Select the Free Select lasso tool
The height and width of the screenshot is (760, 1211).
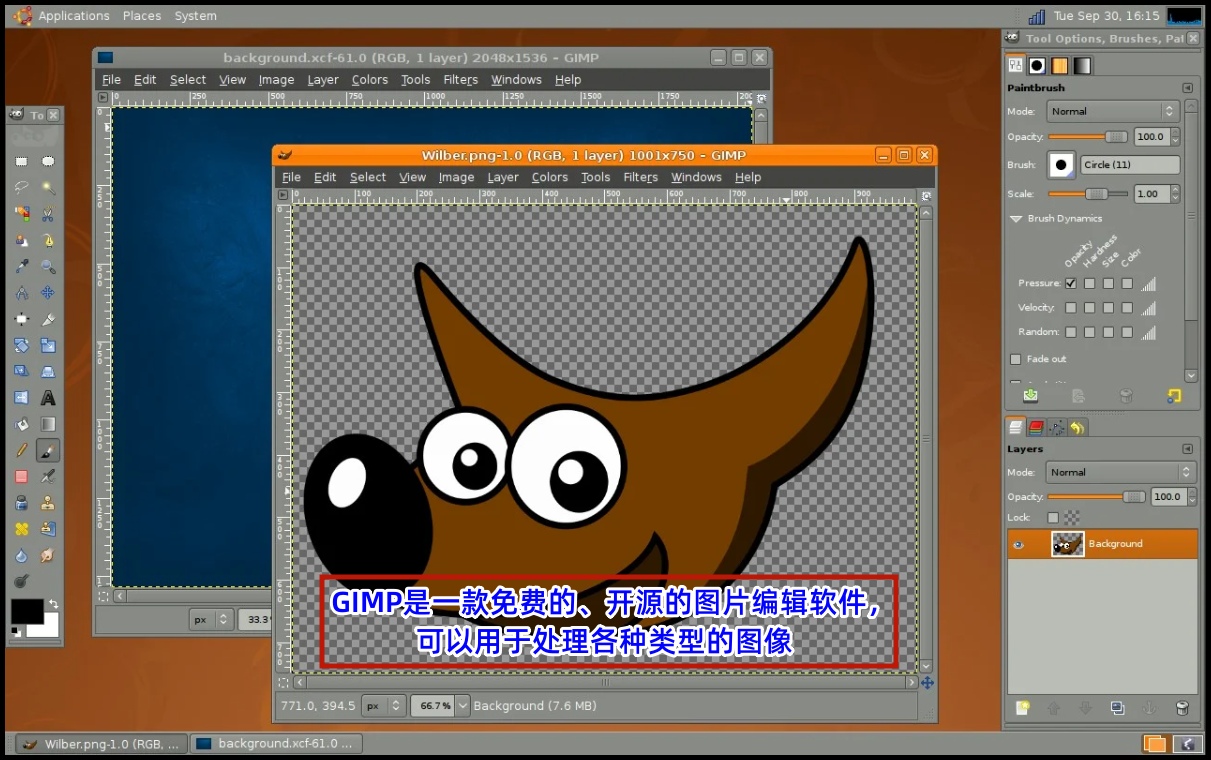pos(21,187)
